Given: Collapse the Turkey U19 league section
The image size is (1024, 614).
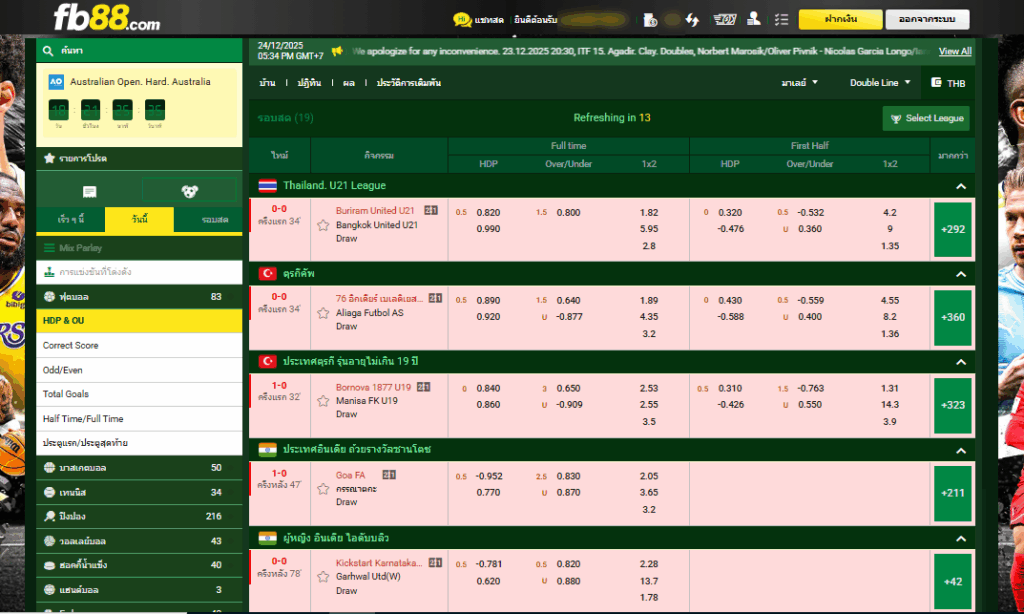Looking at the screenshot, I should pos(961,362).
